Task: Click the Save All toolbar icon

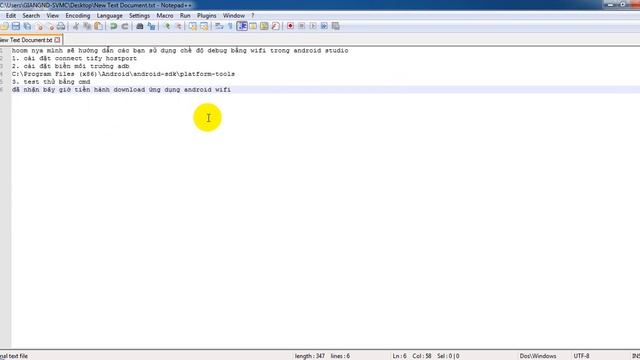Action: pos(27,26)
